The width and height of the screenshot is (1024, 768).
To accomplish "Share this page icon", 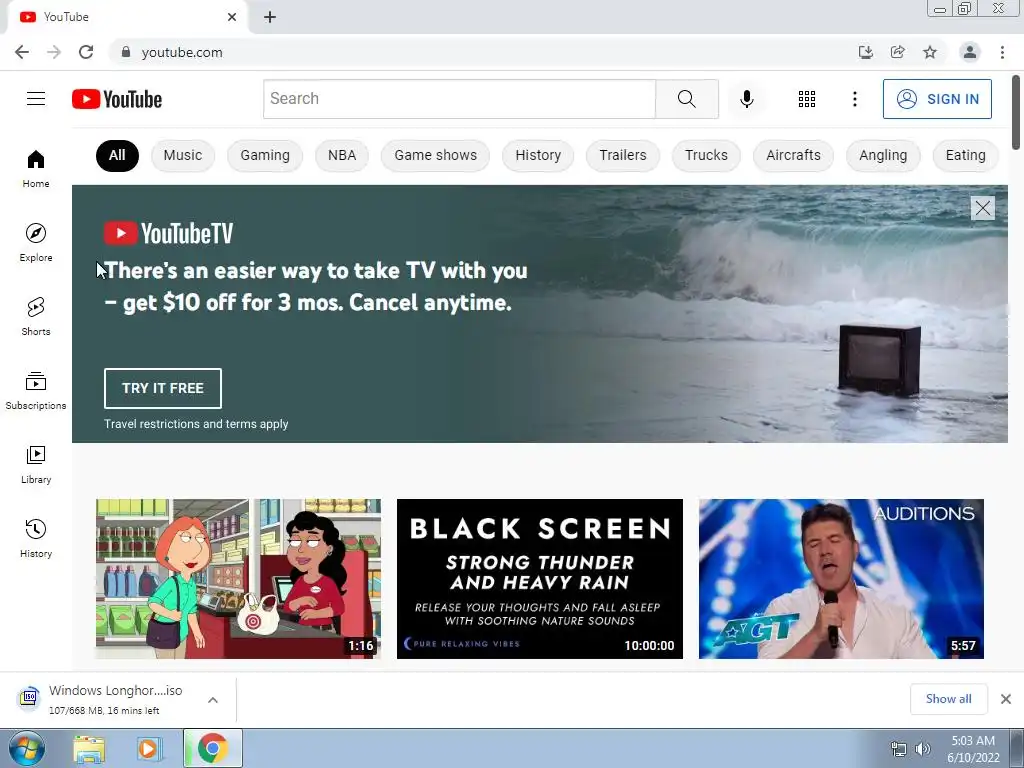I will 898,52.
